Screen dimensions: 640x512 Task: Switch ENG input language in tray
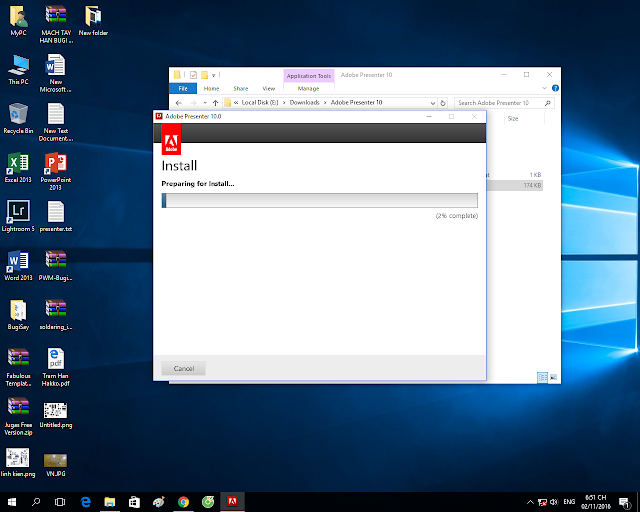point(569,502)
